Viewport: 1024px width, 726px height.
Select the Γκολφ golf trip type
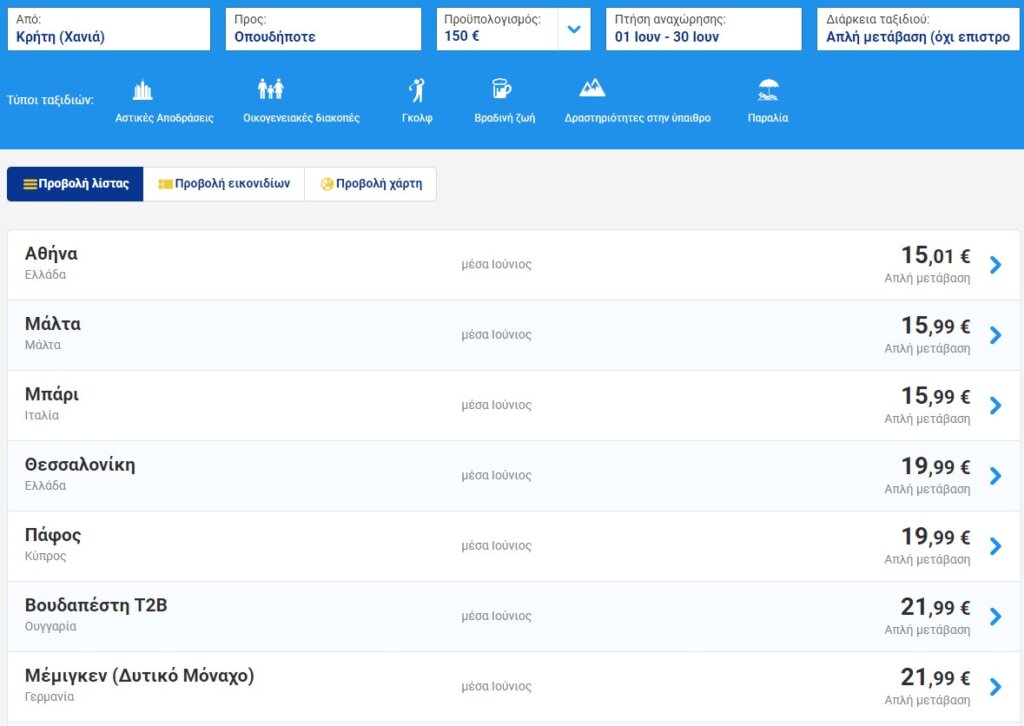pos(417,91)
